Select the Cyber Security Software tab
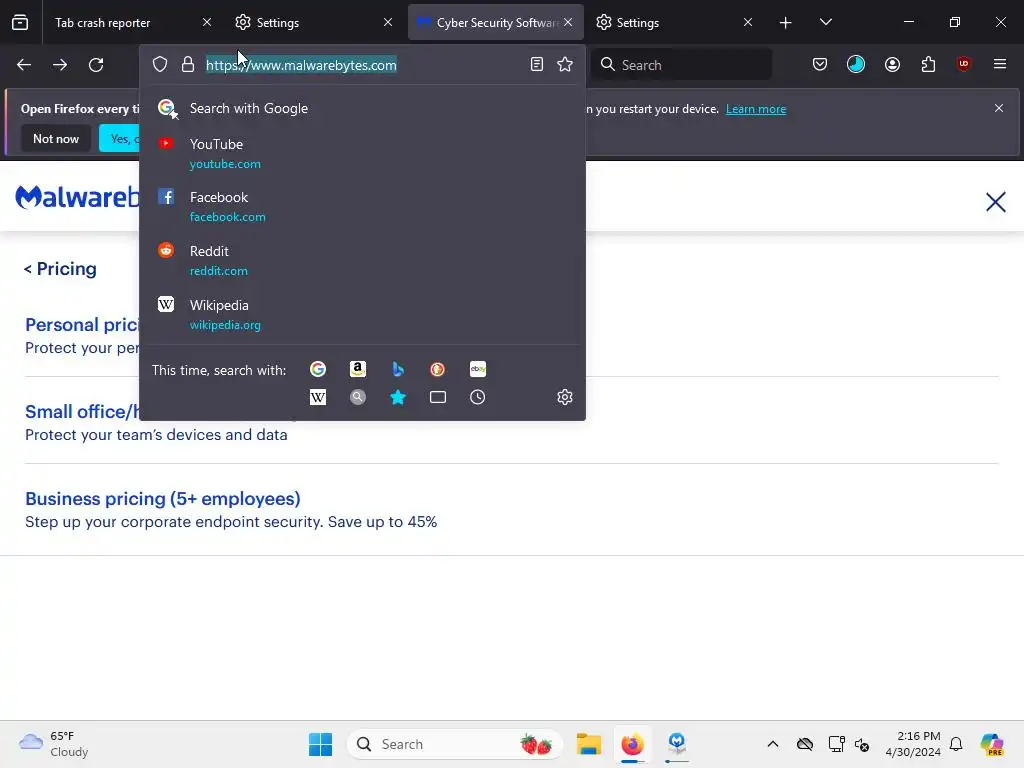This screenshot has width=1024, height=768. tap(496, 23)
